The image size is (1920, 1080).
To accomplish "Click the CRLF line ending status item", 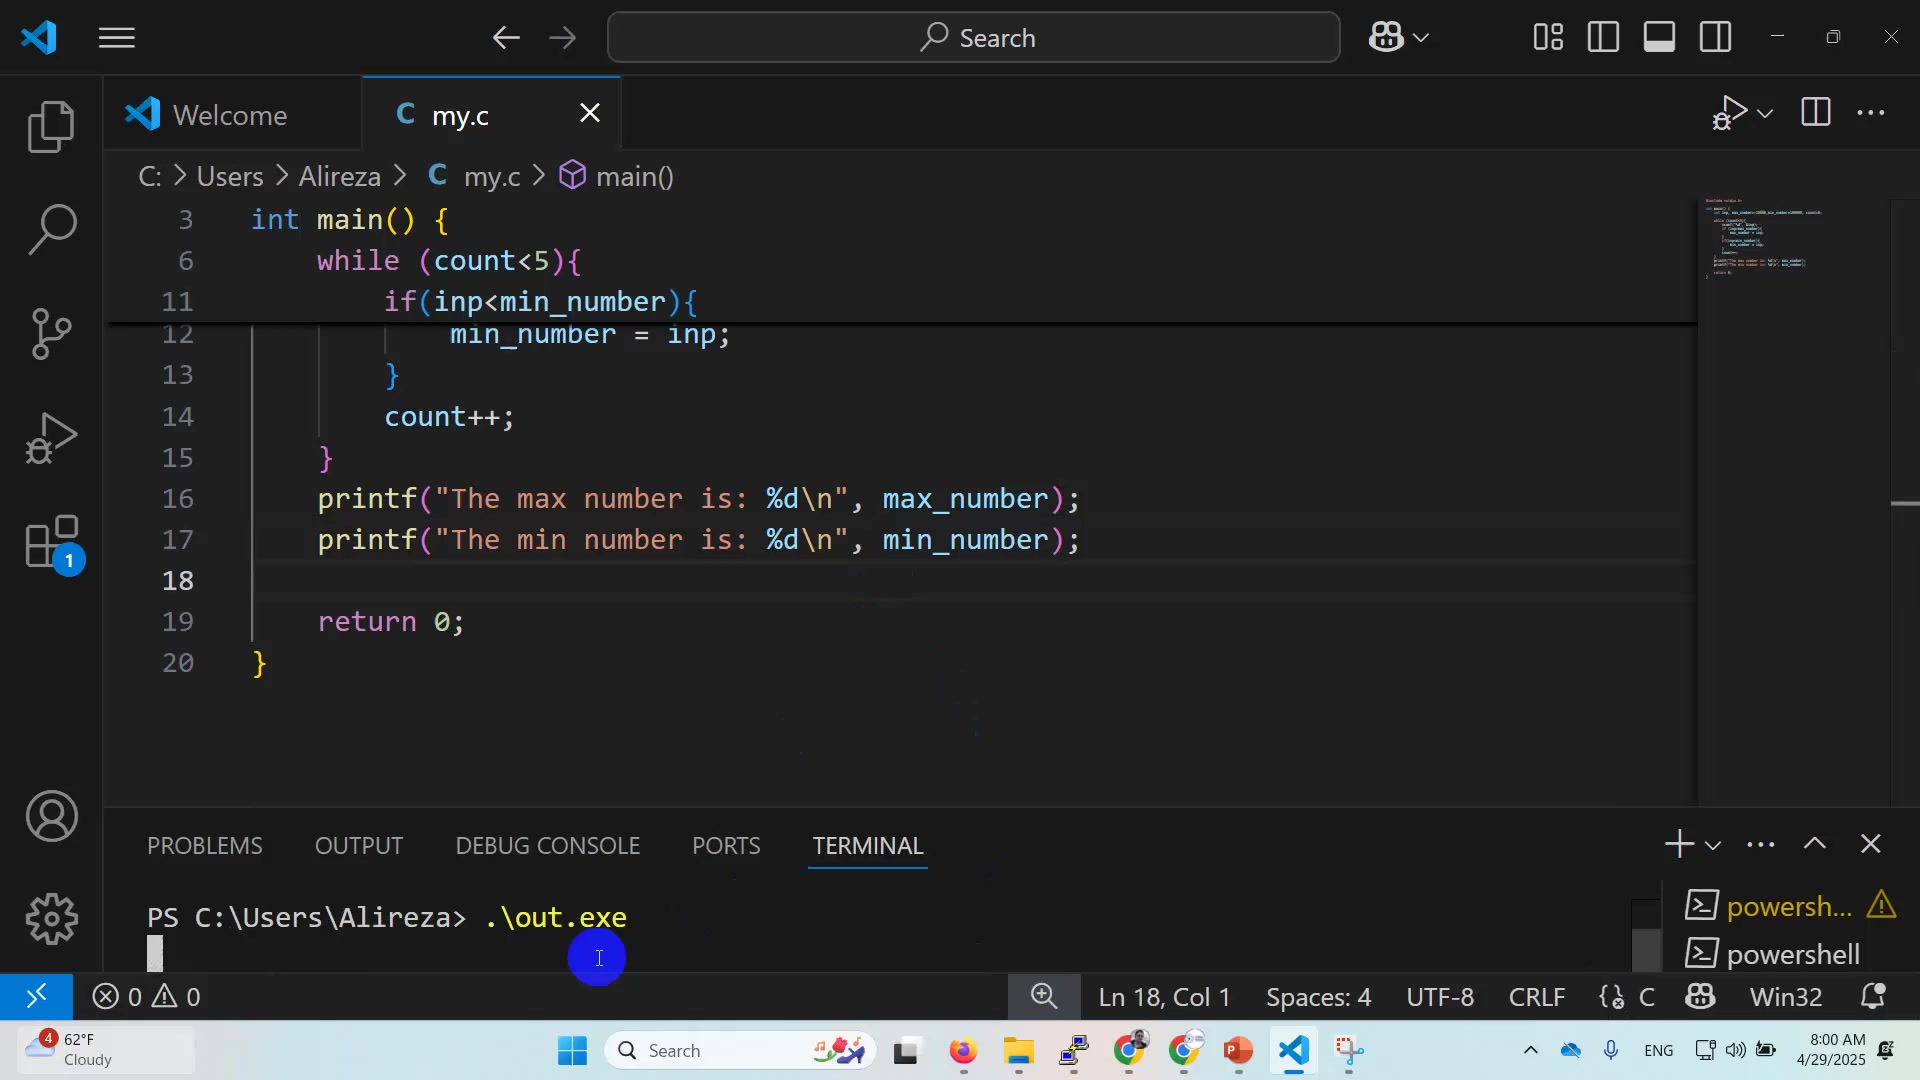I will [1536, 997].
